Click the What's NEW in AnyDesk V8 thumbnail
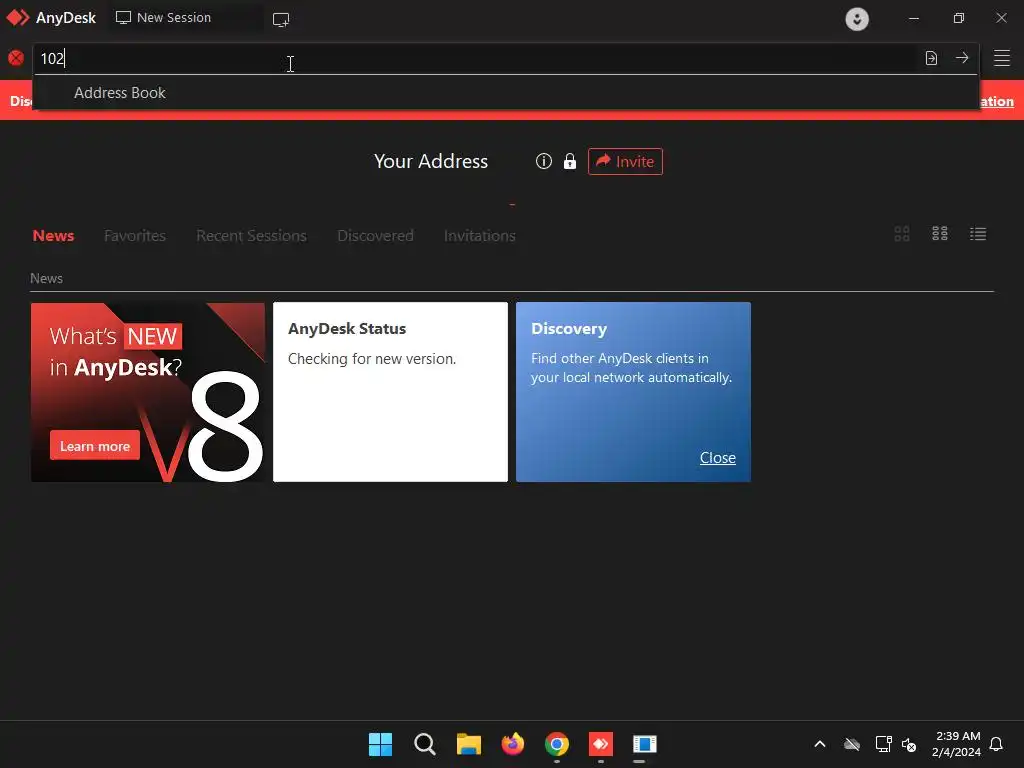The width and height of the screenshot is (1024, 768). tap(148, 392)
